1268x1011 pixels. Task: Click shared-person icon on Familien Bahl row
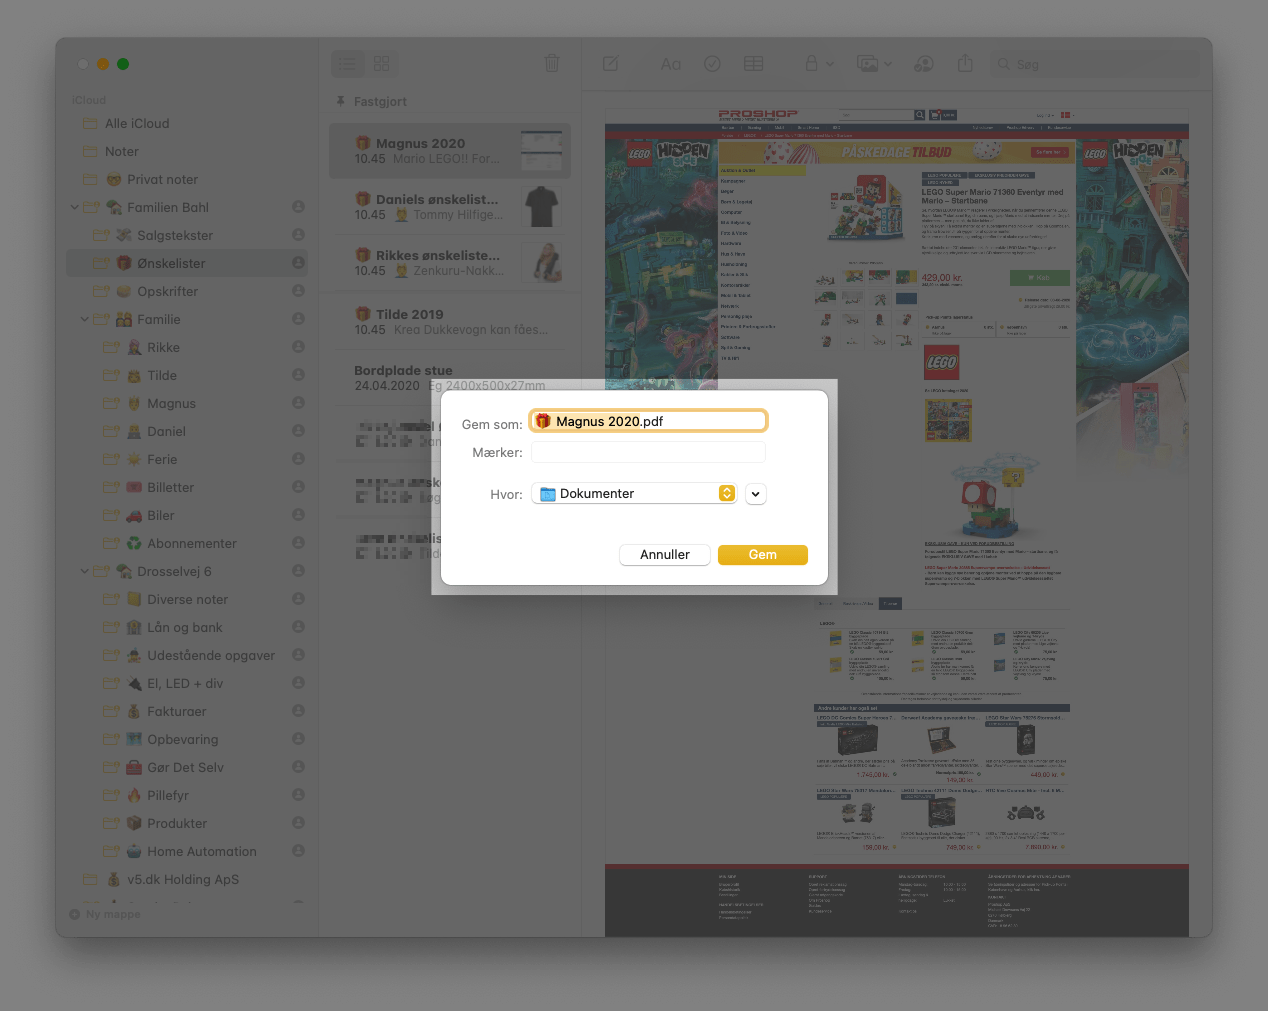click(298, 207)
